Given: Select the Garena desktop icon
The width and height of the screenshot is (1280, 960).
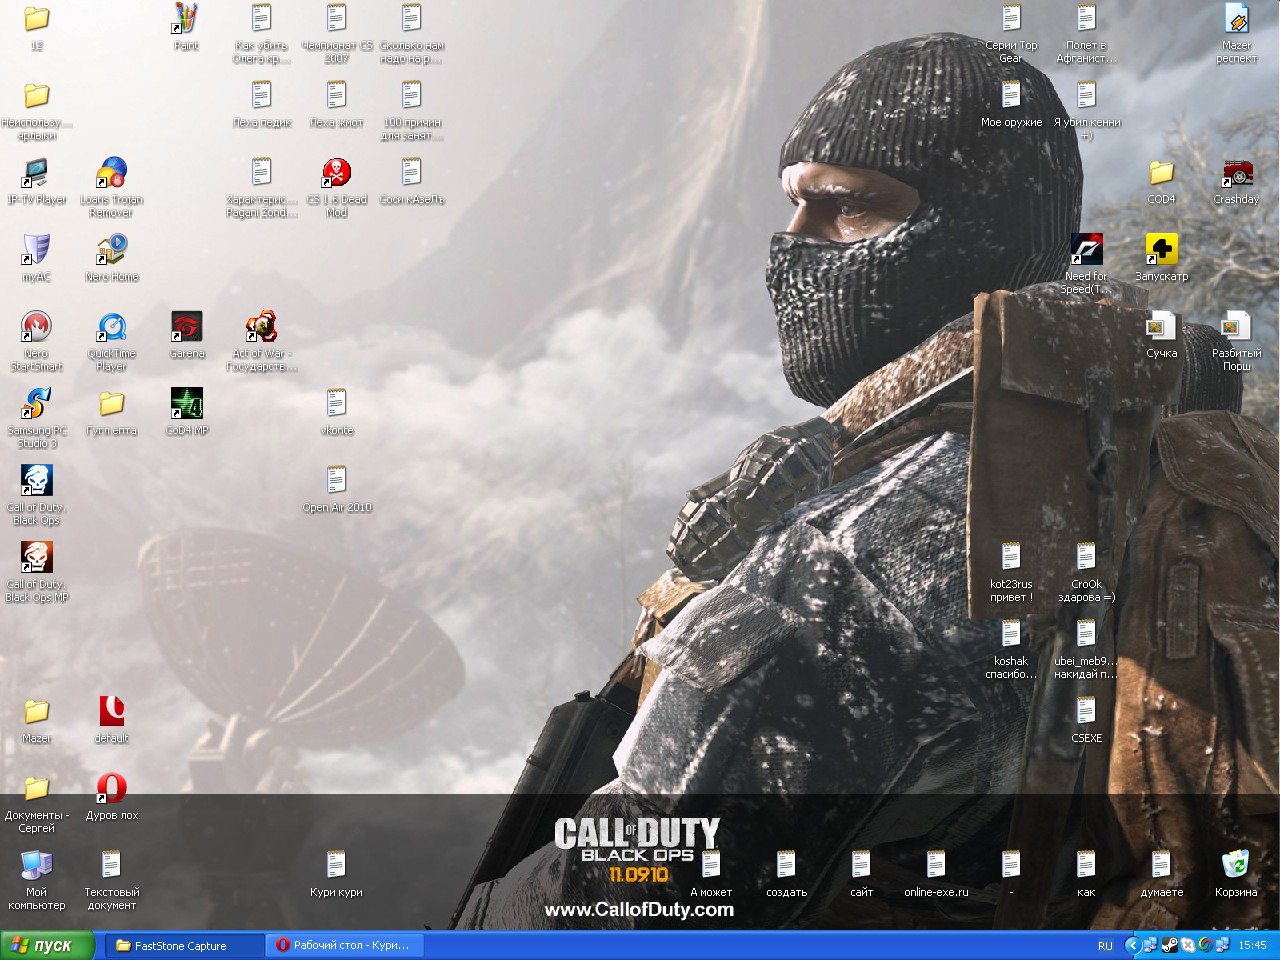Looking at the screenshot, I should tap(187, 328).
